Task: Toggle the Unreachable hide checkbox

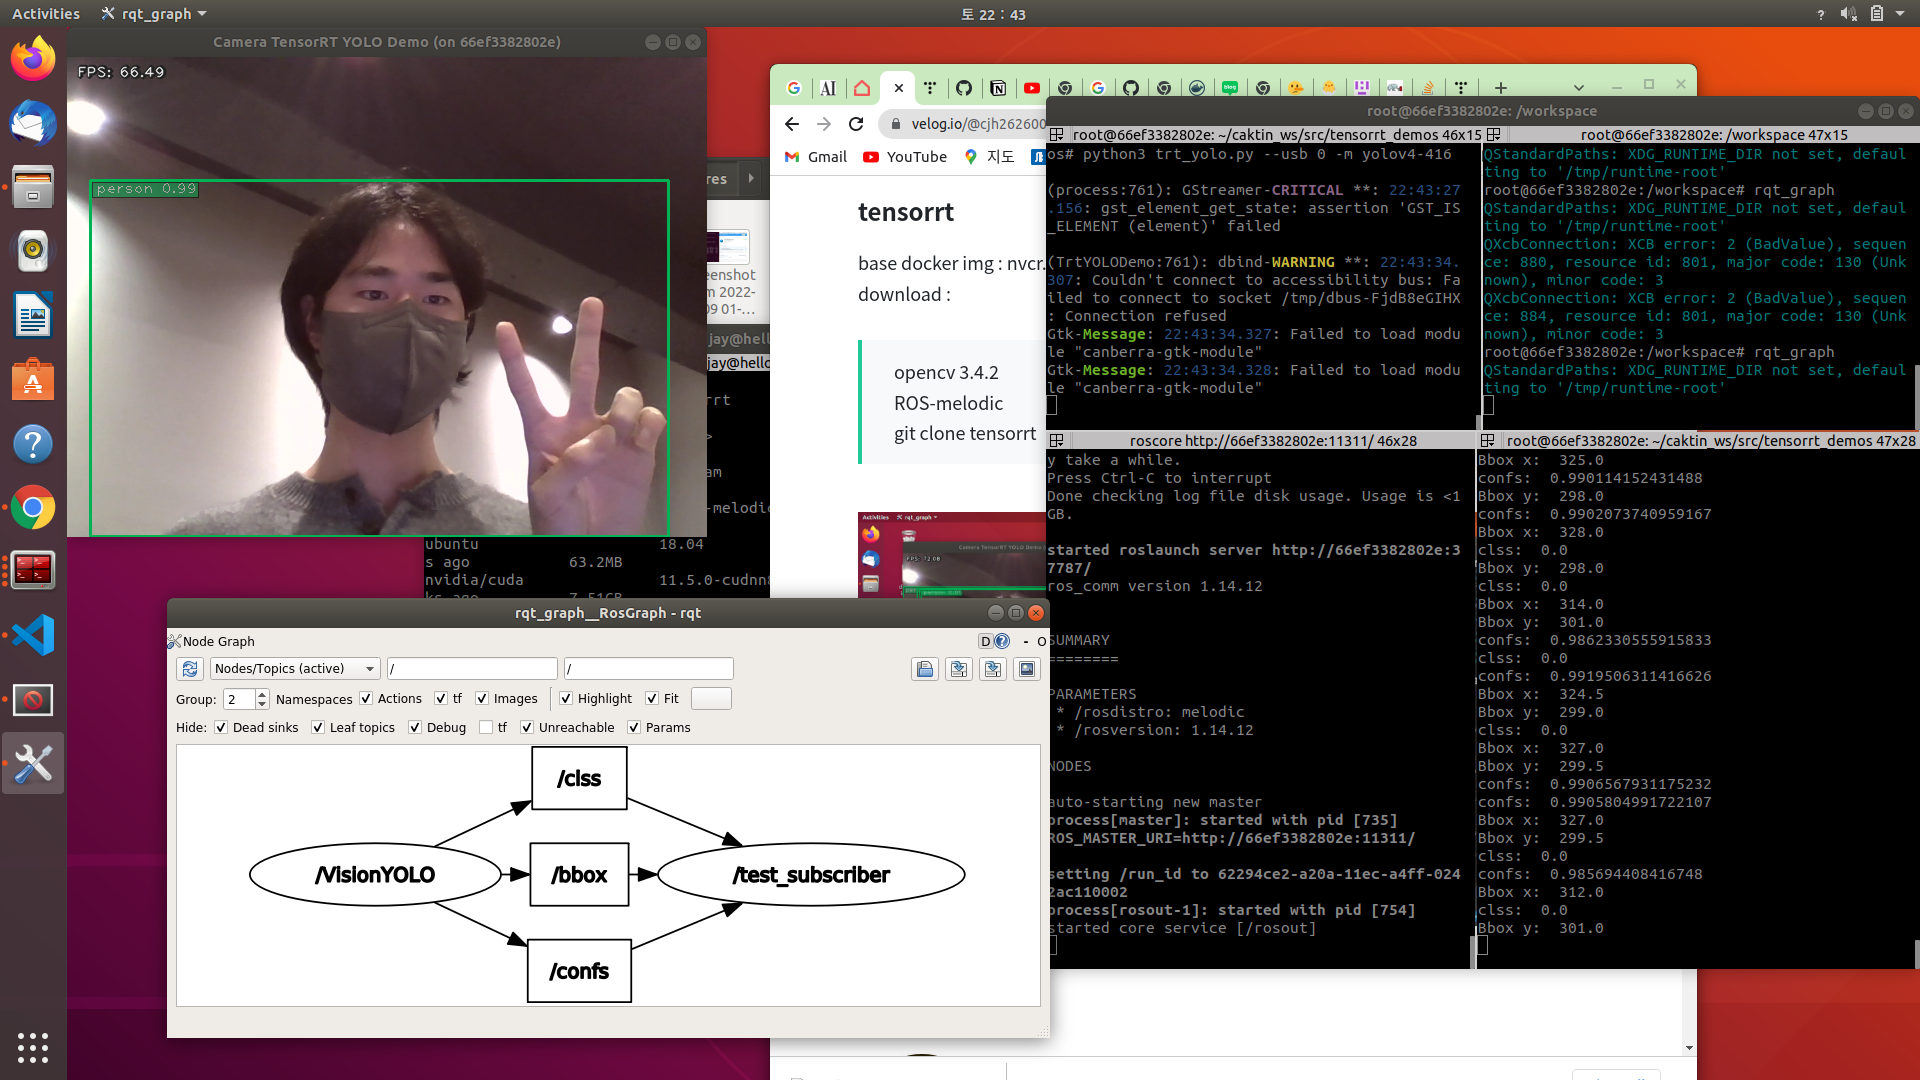Action: pyautogui.click(x=527, y=728)
